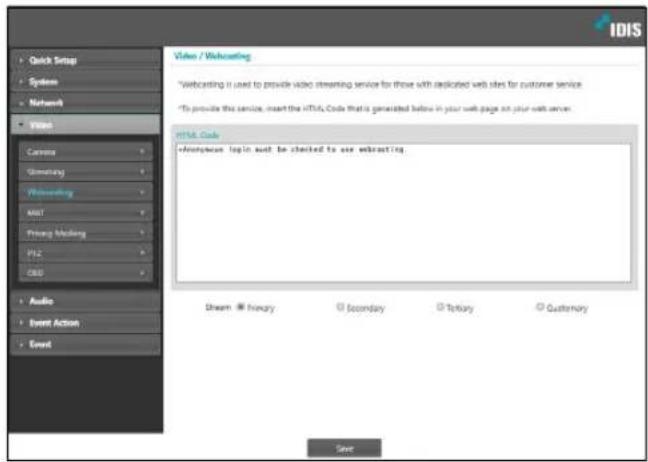The width and height of the screenshot is (648, 462).
Task: Open the Camera submenu
Action: click(86, 152)
